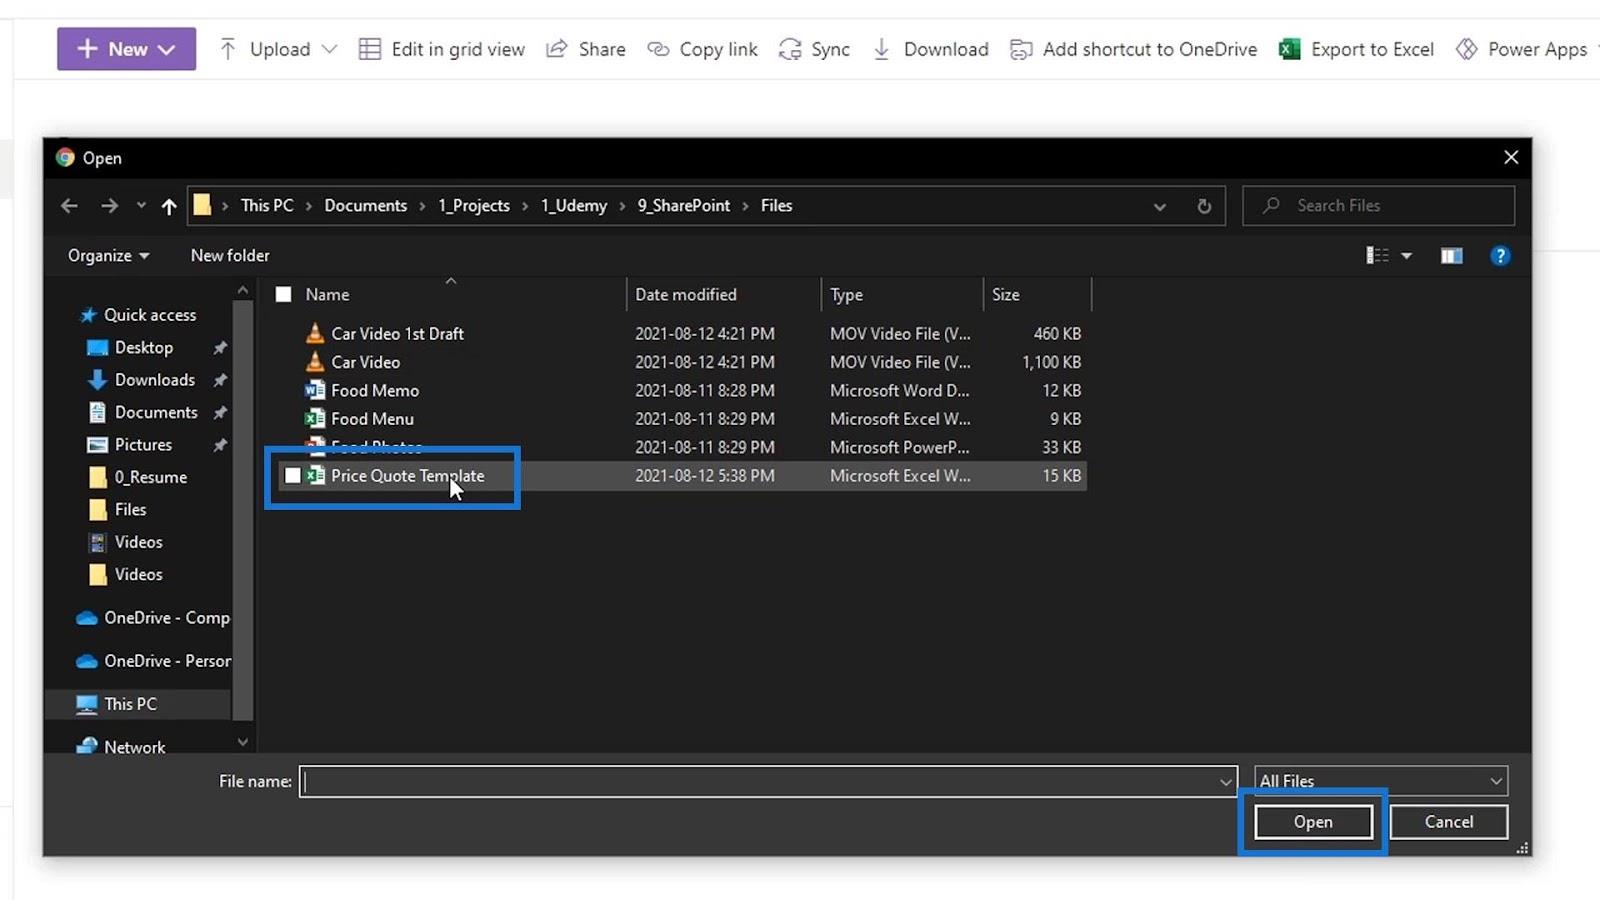Click the Power Apps icon
The height and width of the screenshot is (900, 1600).
coord(1466,49)
